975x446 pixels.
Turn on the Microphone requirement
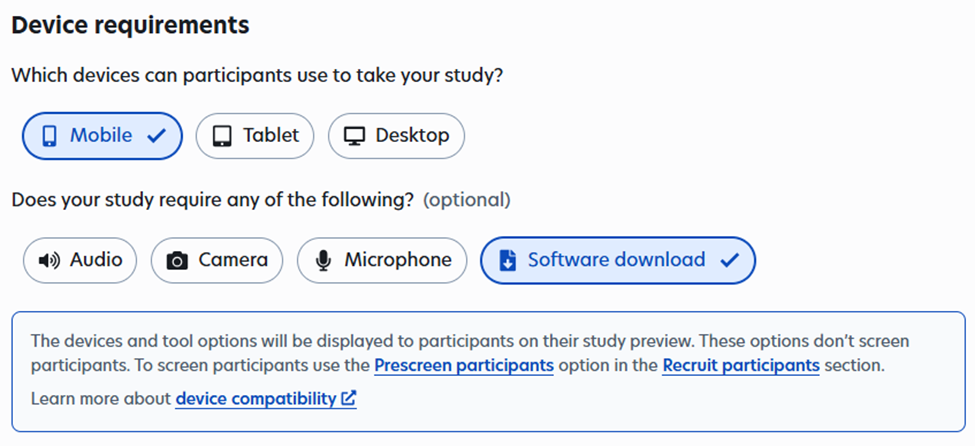pos(382,260)
